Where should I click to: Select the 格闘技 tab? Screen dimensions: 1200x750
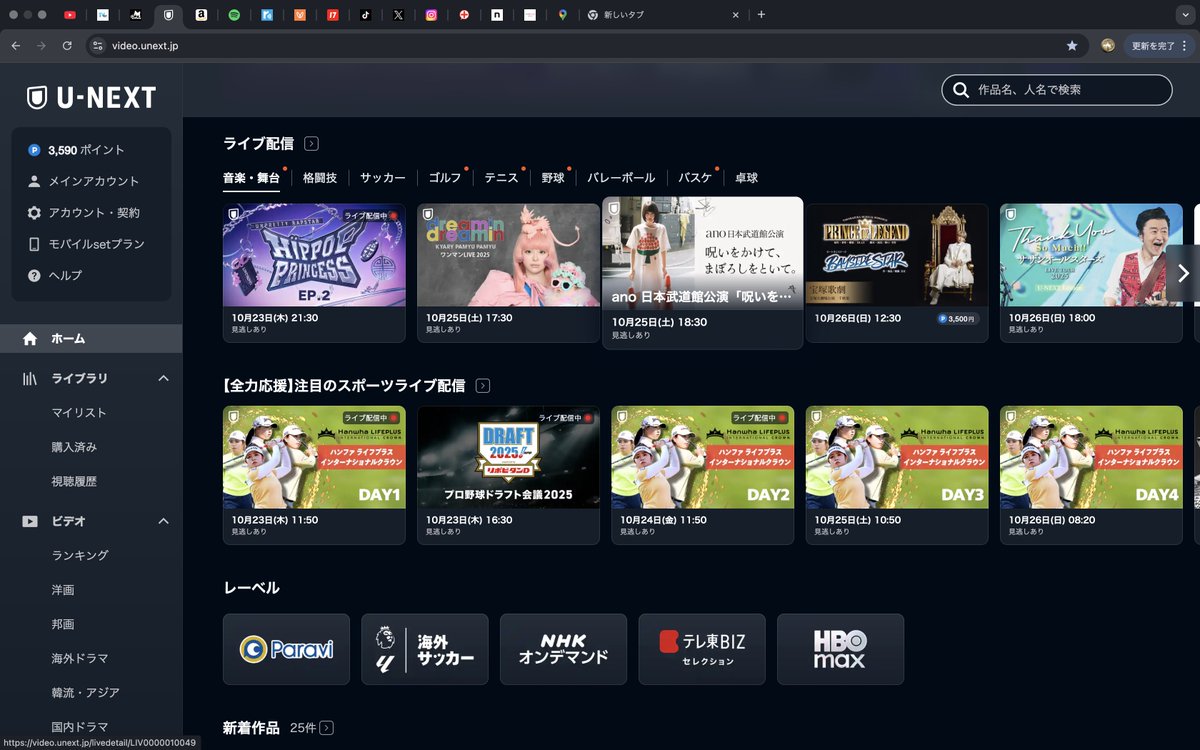pyautogui.click(x=320, y=178)
